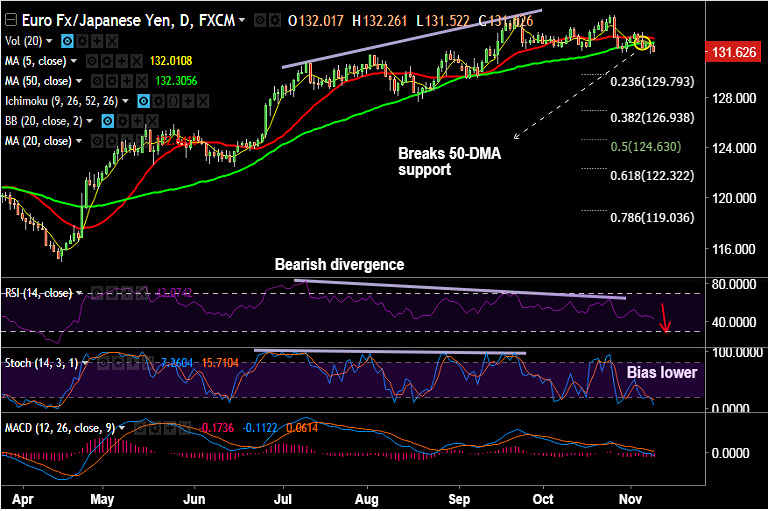The image size is (768, 511).
Task: Remove RSI indicator with its X icon
Action: pos(142,293)
